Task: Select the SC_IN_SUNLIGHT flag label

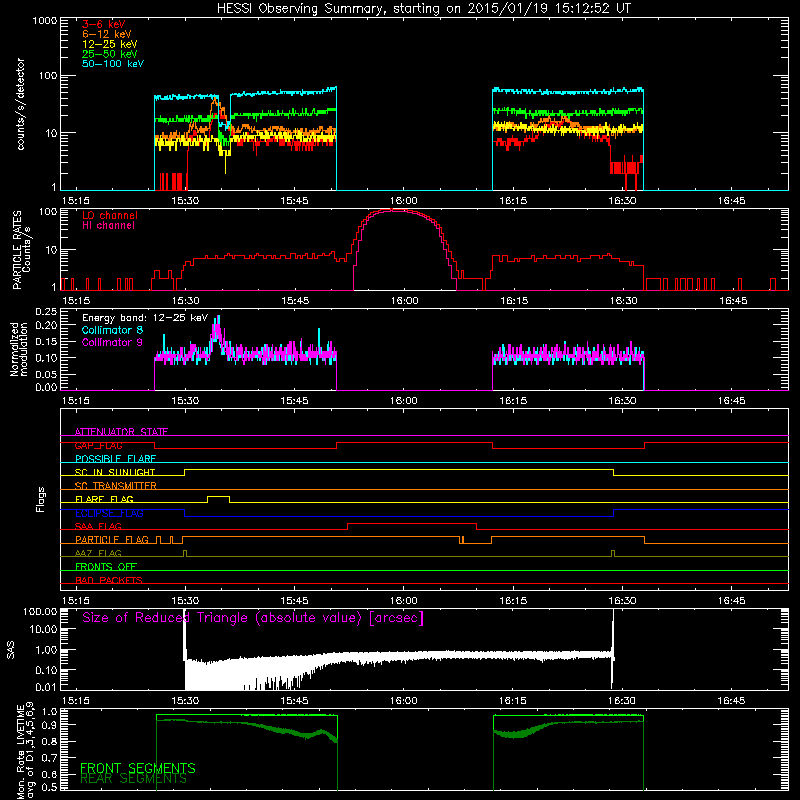Action: click(115, 472)
